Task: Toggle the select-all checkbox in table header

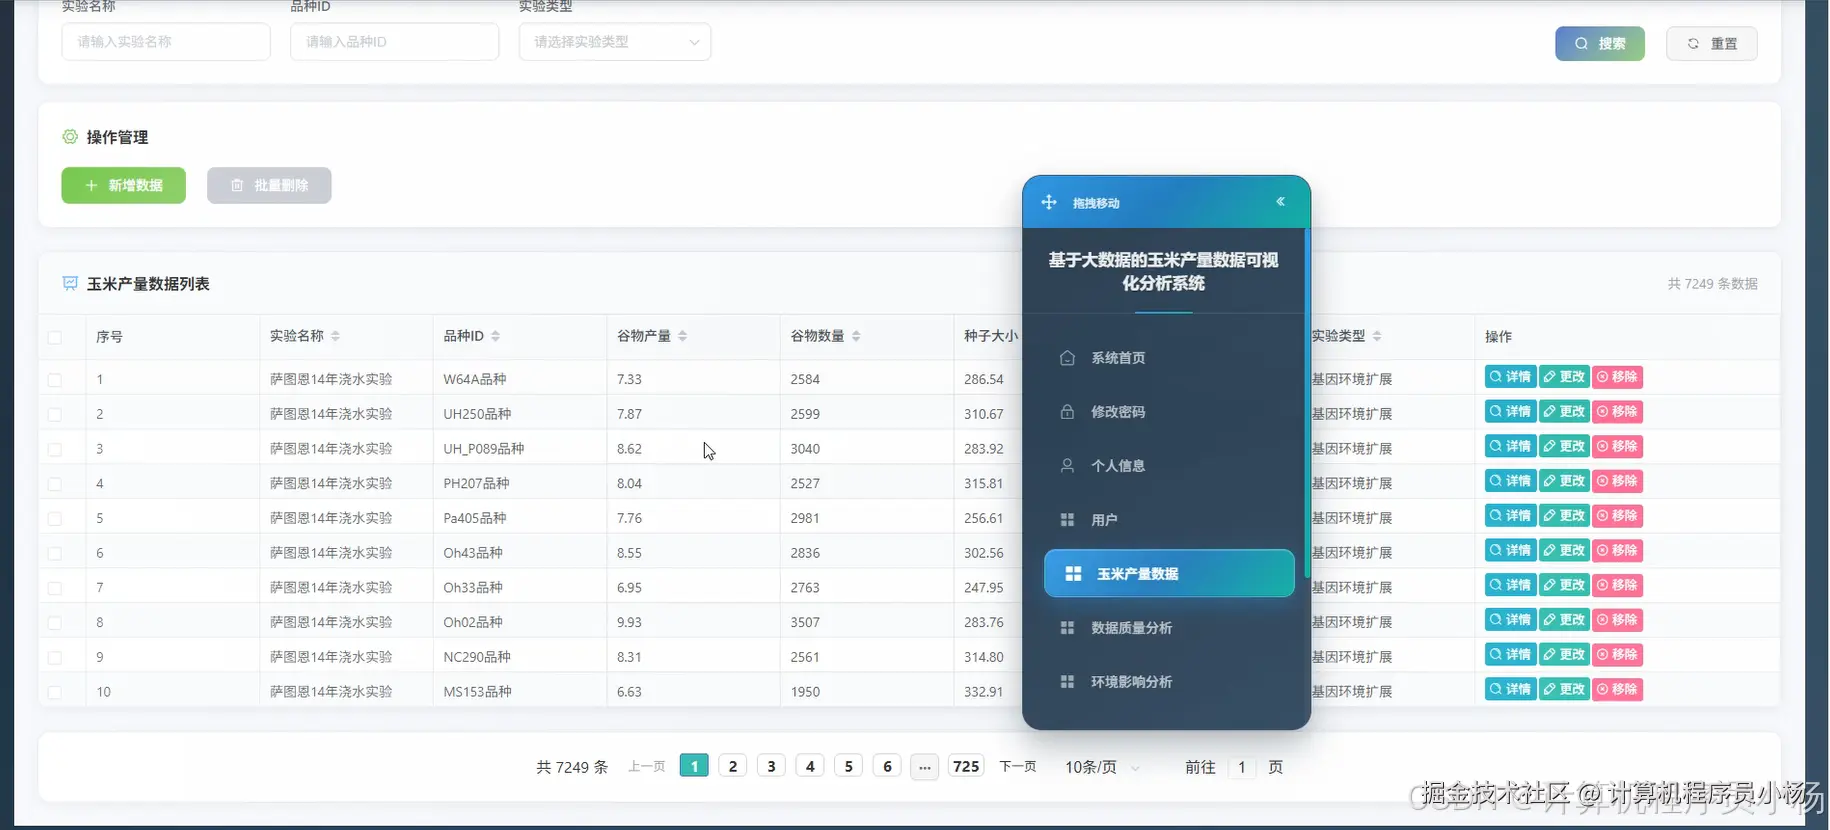Action: [x=55, y=337]
